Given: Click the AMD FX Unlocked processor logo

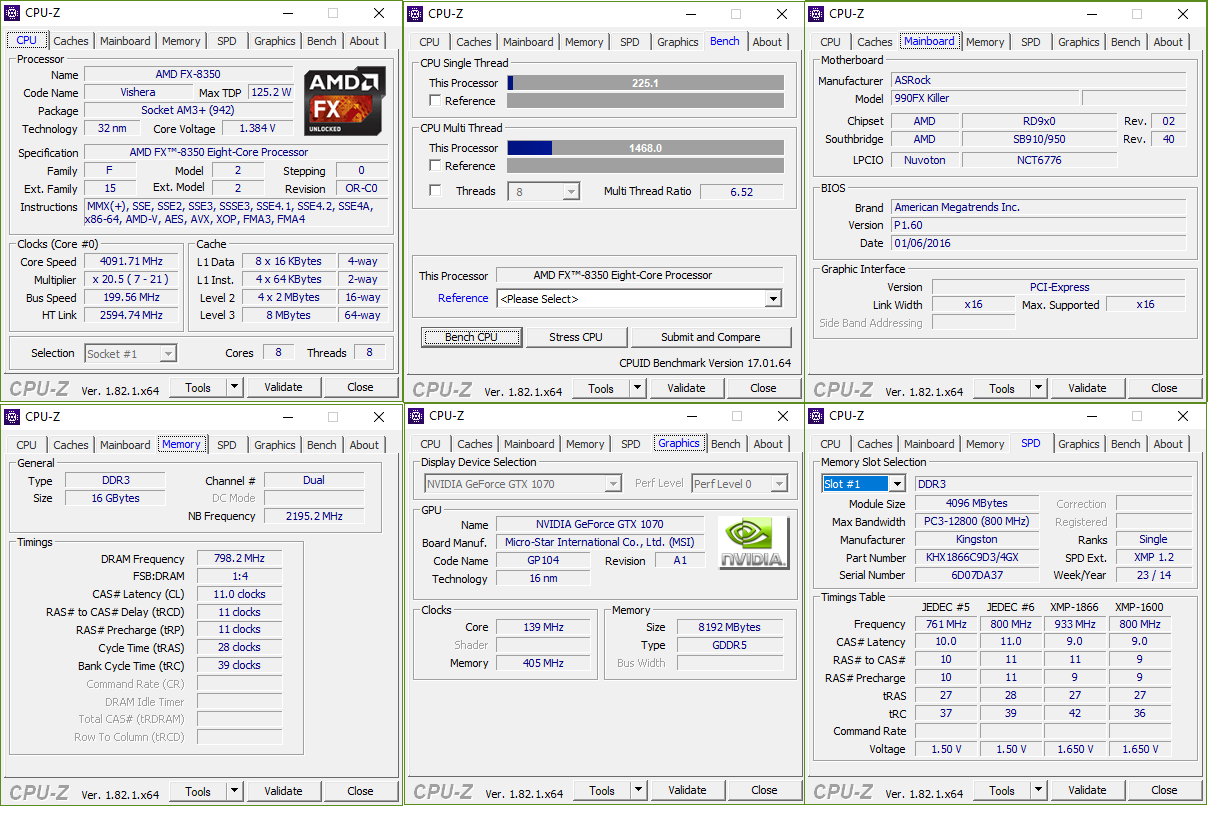Looking at the screenshot, I should coord(345,101).
